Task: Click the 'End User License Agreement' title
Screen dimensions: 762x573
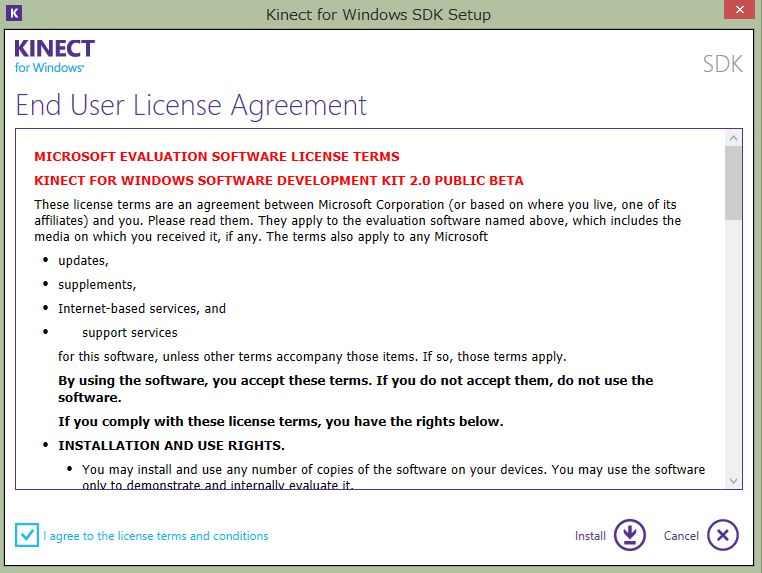Action: 191,105
